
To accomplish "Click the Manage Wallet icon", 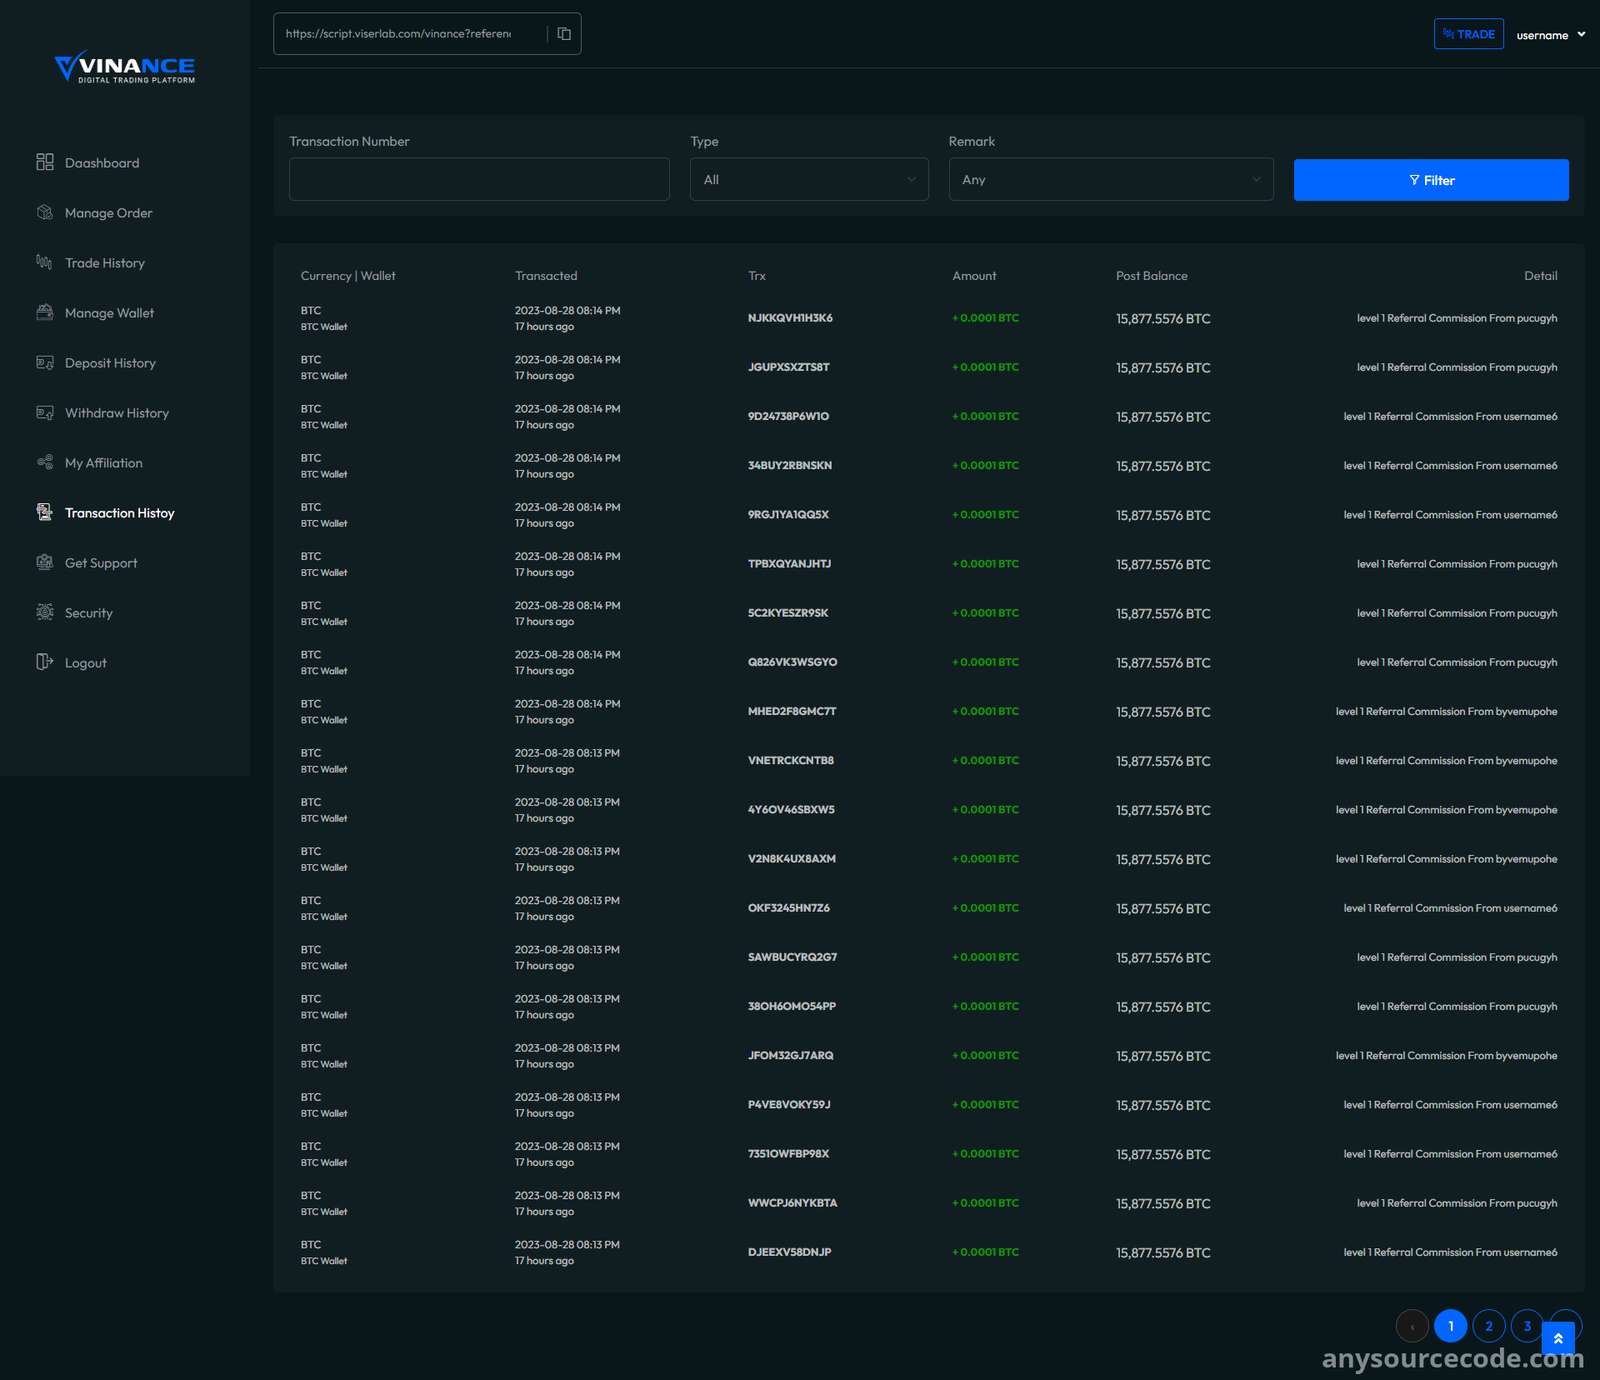I will [x=45, y=312].
